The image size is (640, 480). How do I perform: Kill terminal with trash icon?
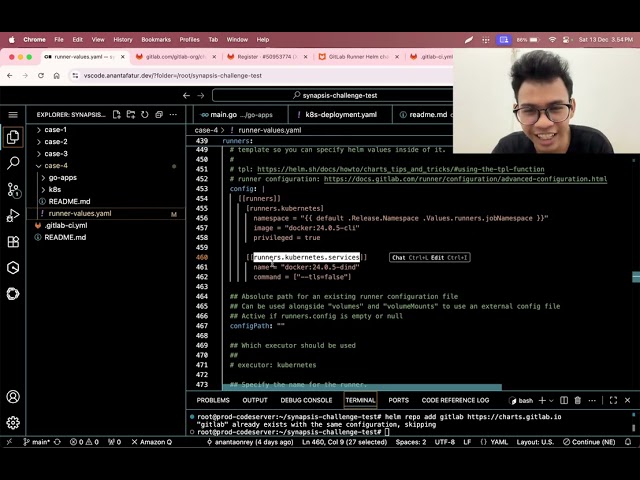click(578, 400)
